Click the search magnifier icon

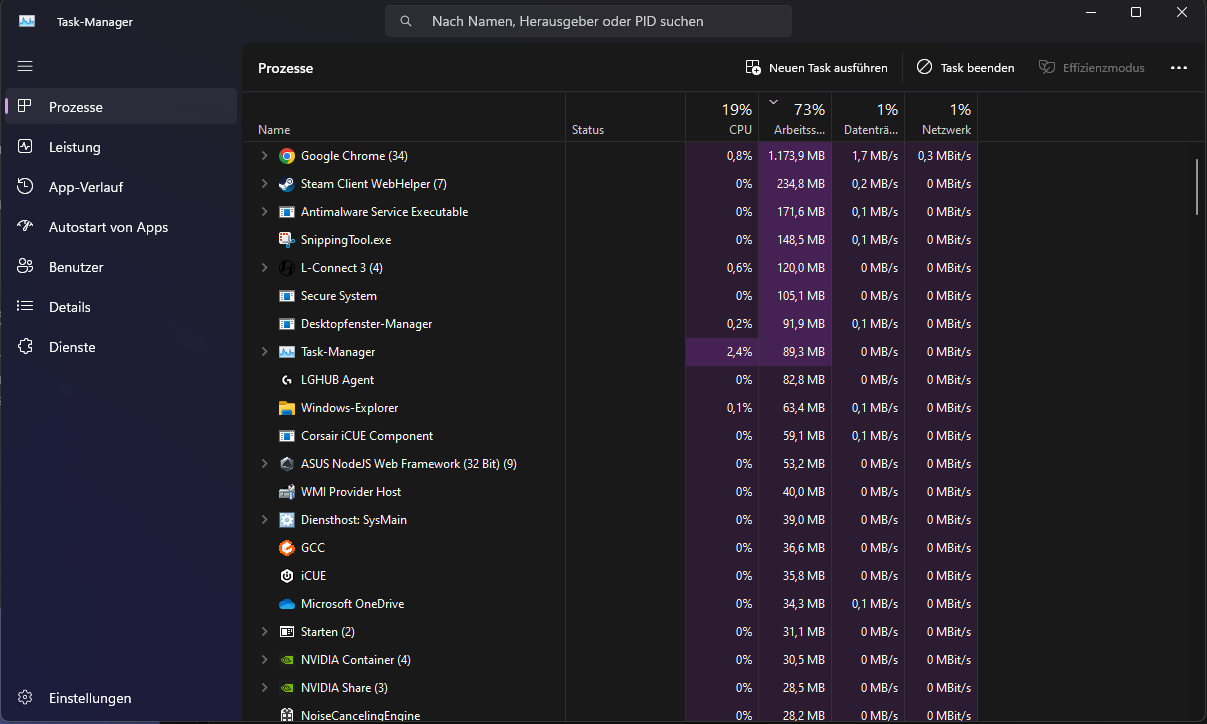(406, 21)
